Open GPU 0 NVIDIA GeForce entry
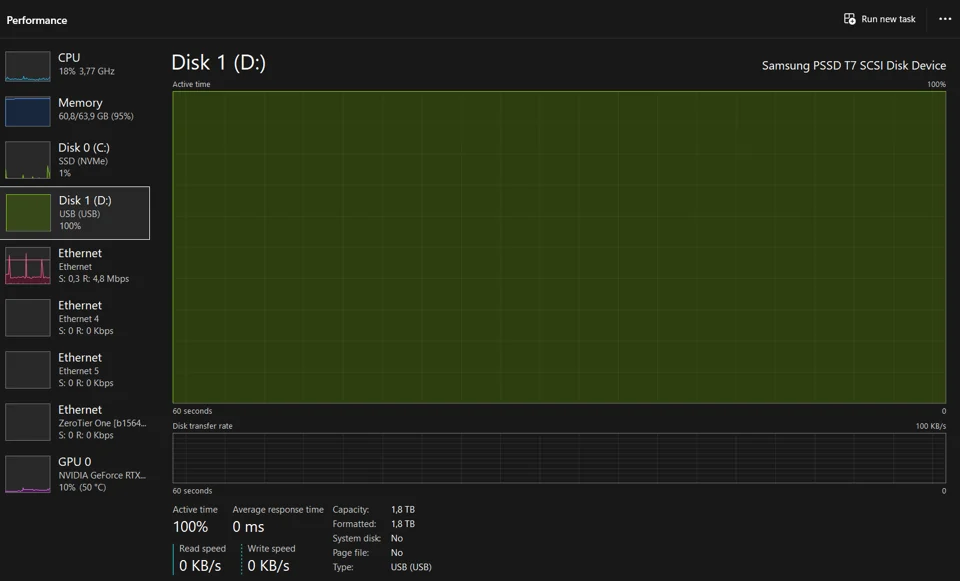The image size is (960, 581). pos(75,474)
